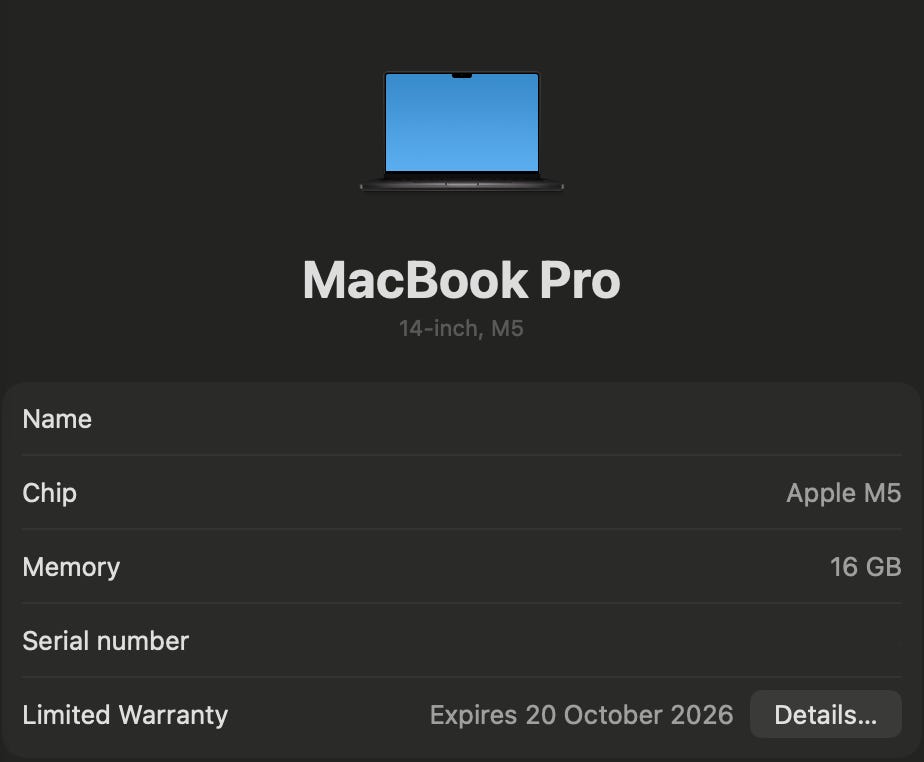Select the MacBook Pro title text
This screenshot has height=762, width=924.
coord(461,281)
